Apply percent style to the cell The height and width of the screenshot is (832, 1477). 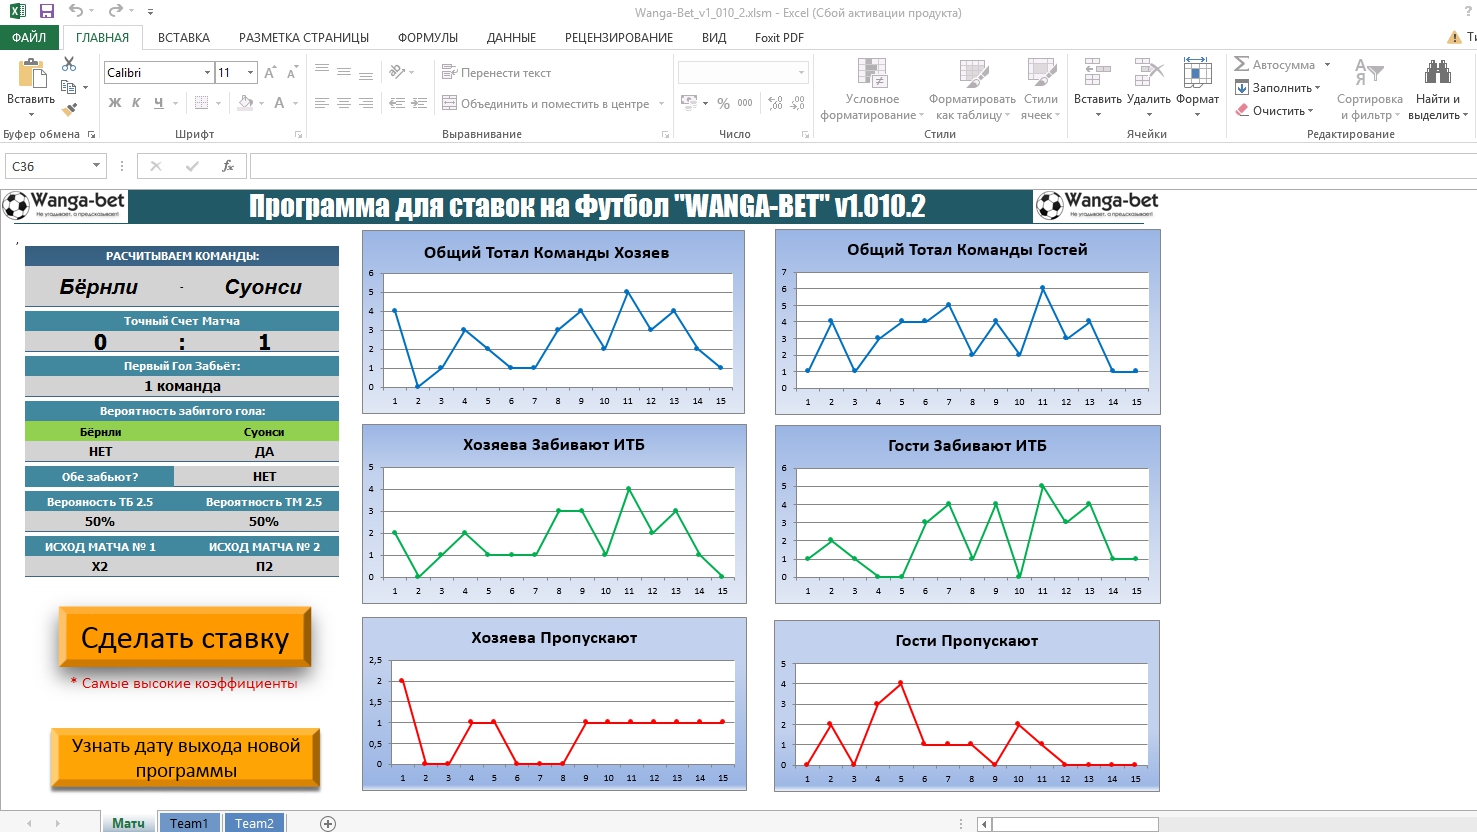coord(723,103)
